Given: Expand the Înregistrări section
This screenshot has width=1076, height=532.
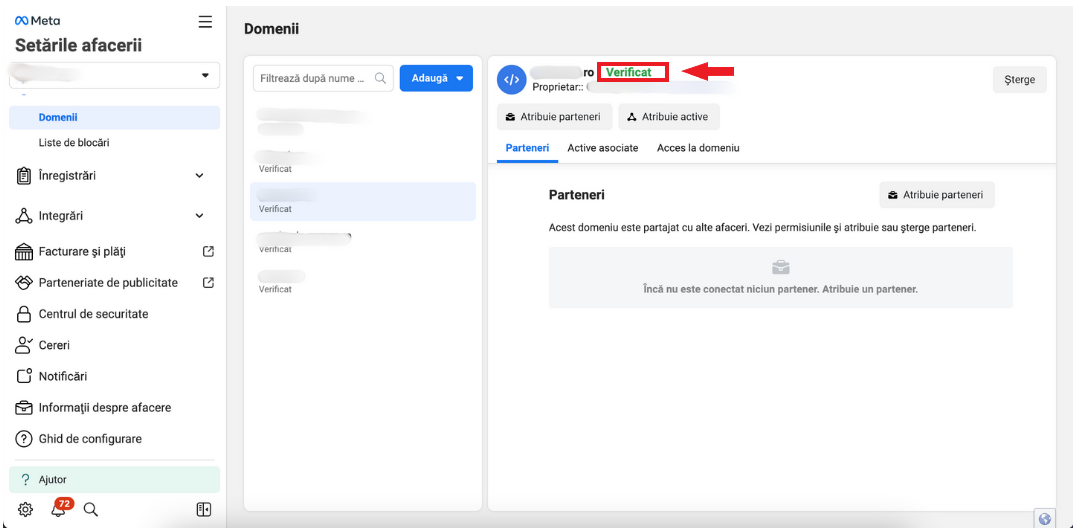Looking at the screenshot, I should point(199,176).
